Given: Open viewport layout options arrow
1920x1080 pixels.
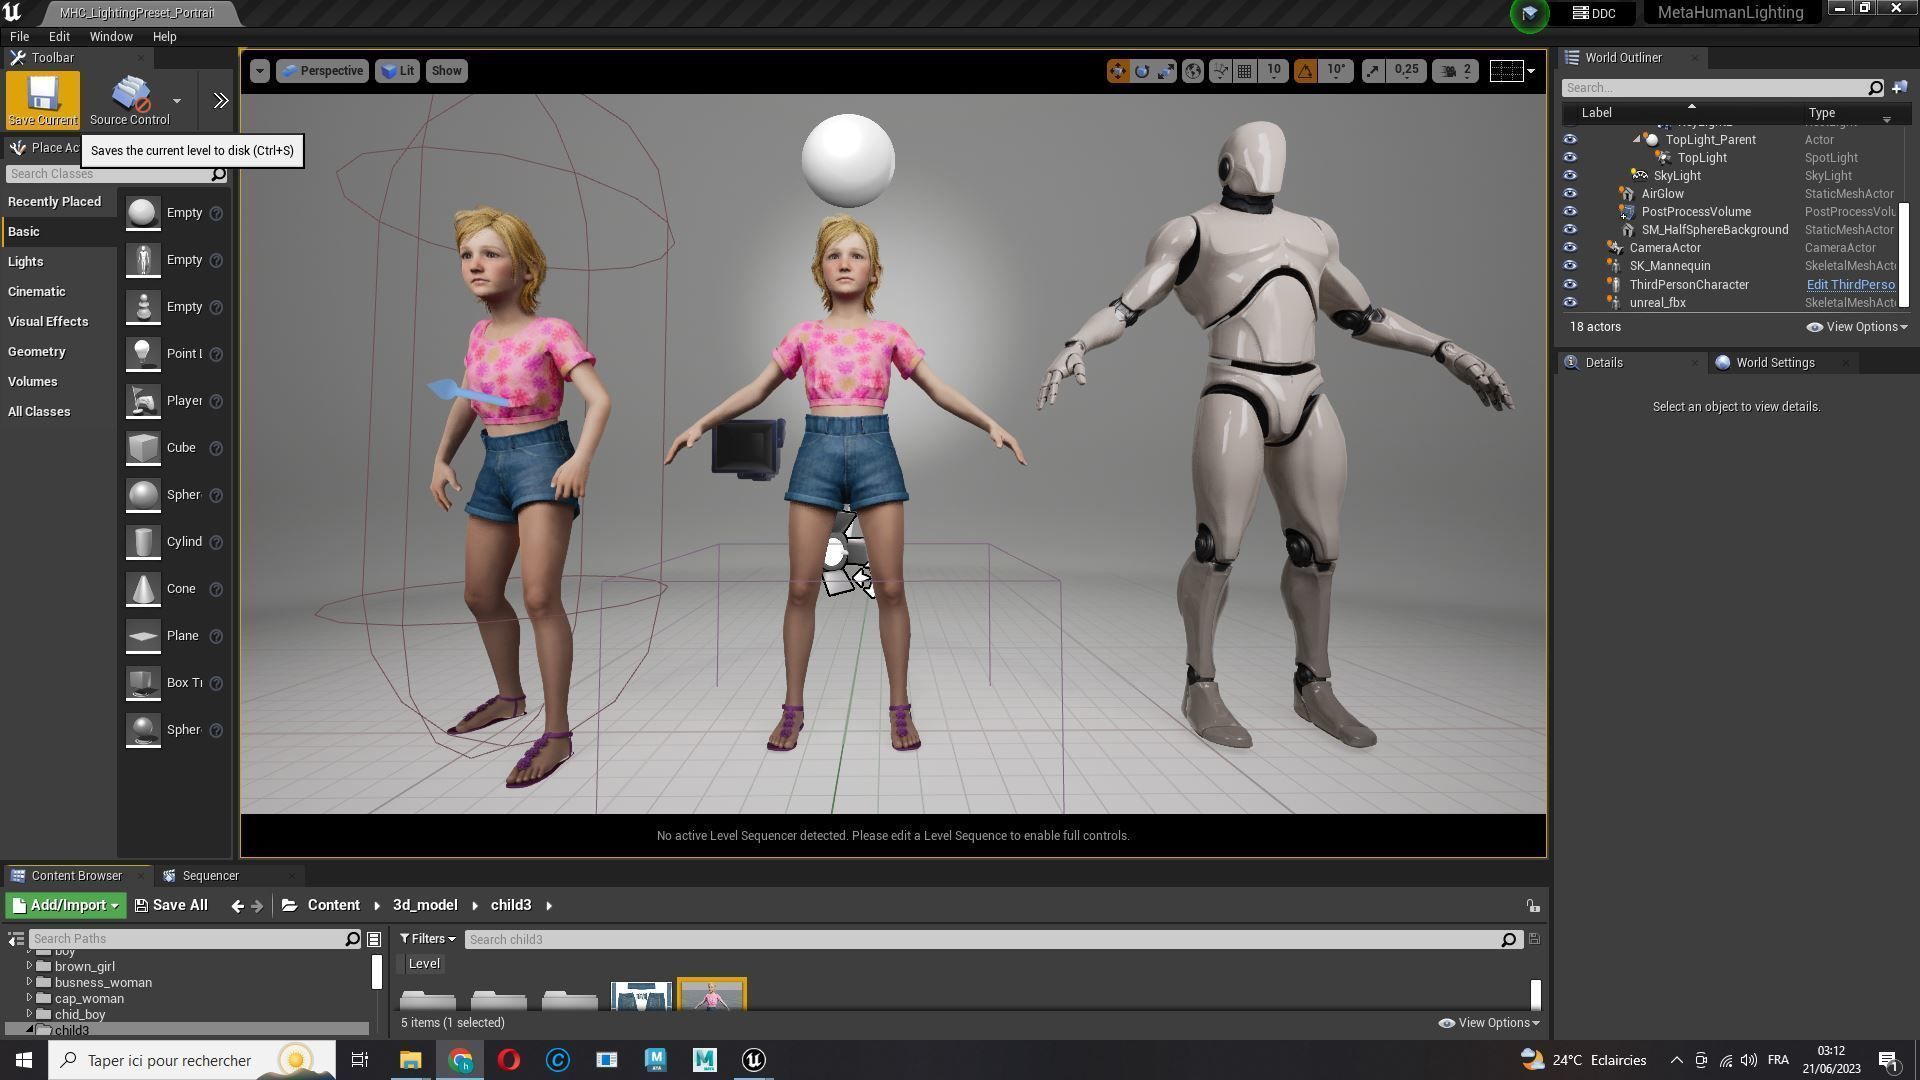Looking at the screenshot, I should pos(1531,71).
